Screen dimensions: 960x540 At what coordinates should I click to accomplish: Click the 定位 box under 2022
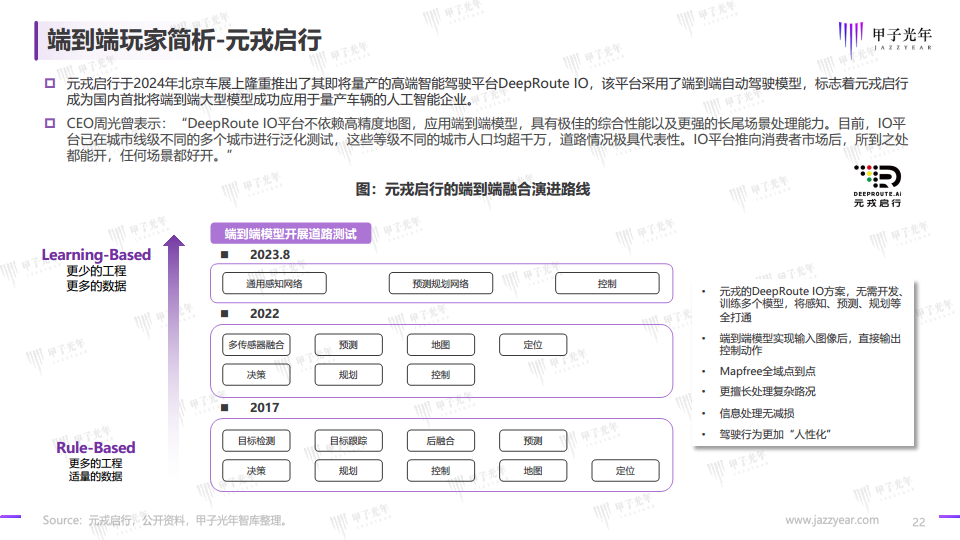533,345
